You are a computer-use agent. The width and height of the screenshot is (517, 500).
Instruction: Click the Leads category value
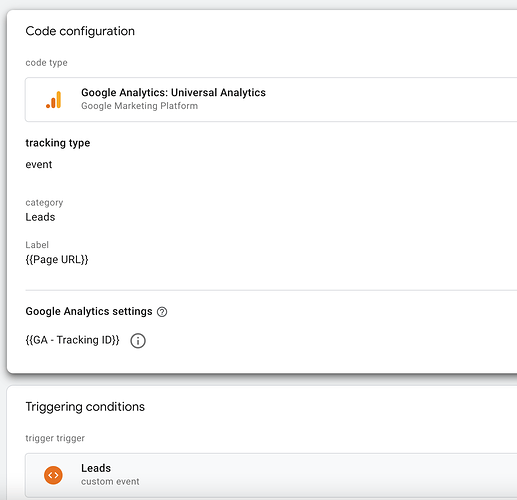coord(40,217)
